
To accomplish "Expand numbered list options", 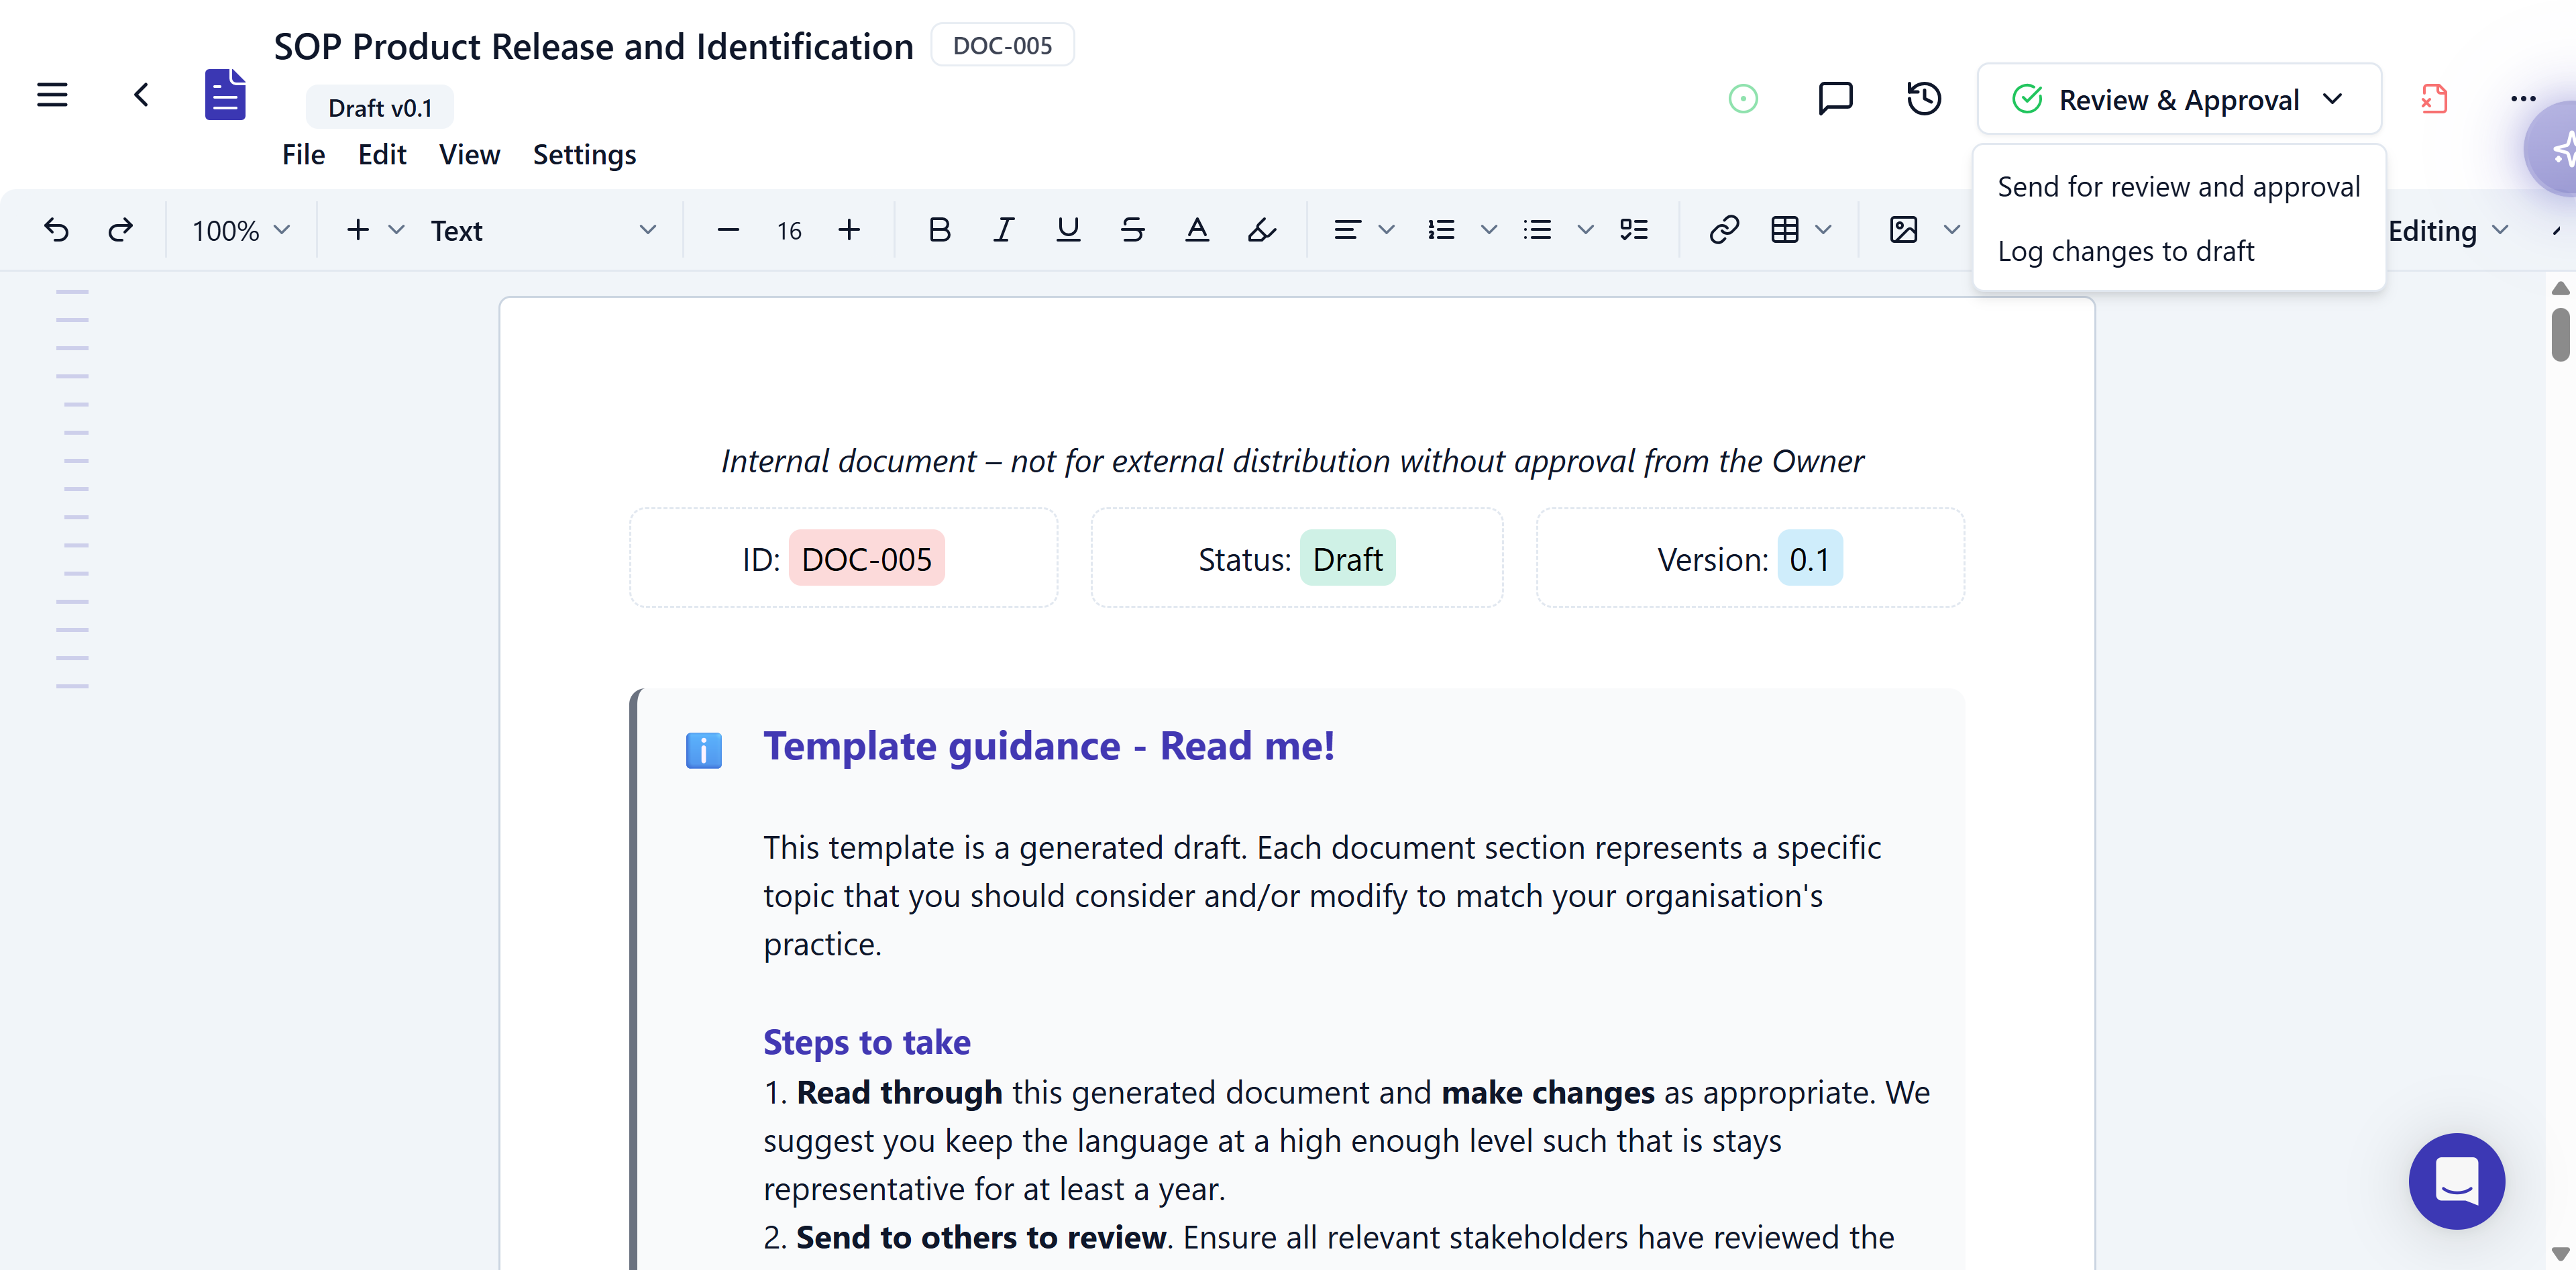I will (x=1488, y=230).
